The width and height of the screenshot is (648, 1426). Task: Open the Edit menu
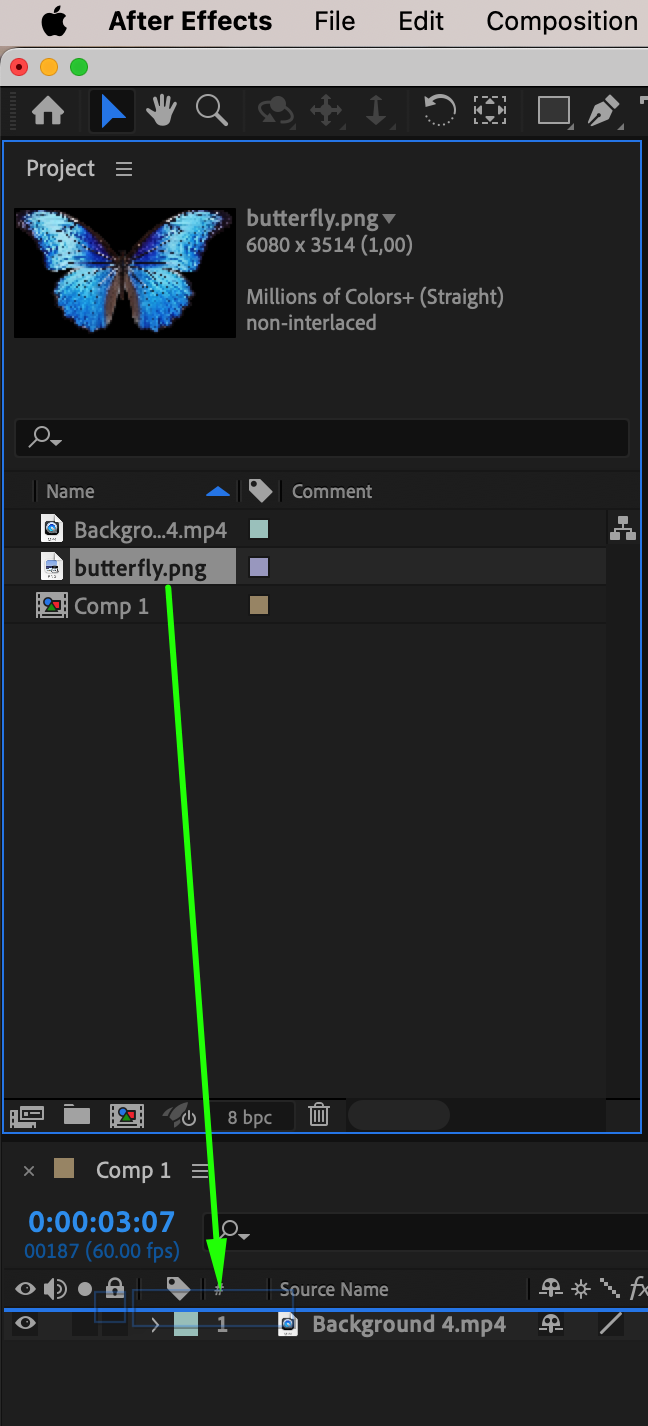pyautogui.click(x=421, y=21)
